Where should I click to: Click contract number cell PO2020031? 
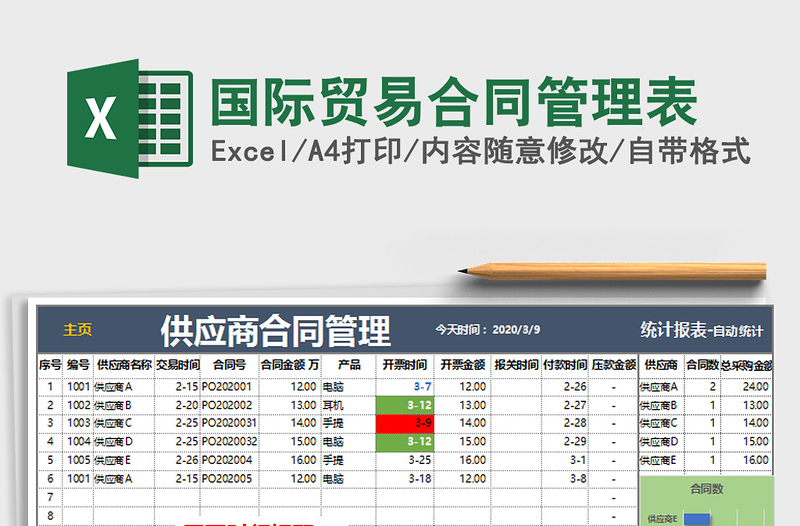point(230,423)
